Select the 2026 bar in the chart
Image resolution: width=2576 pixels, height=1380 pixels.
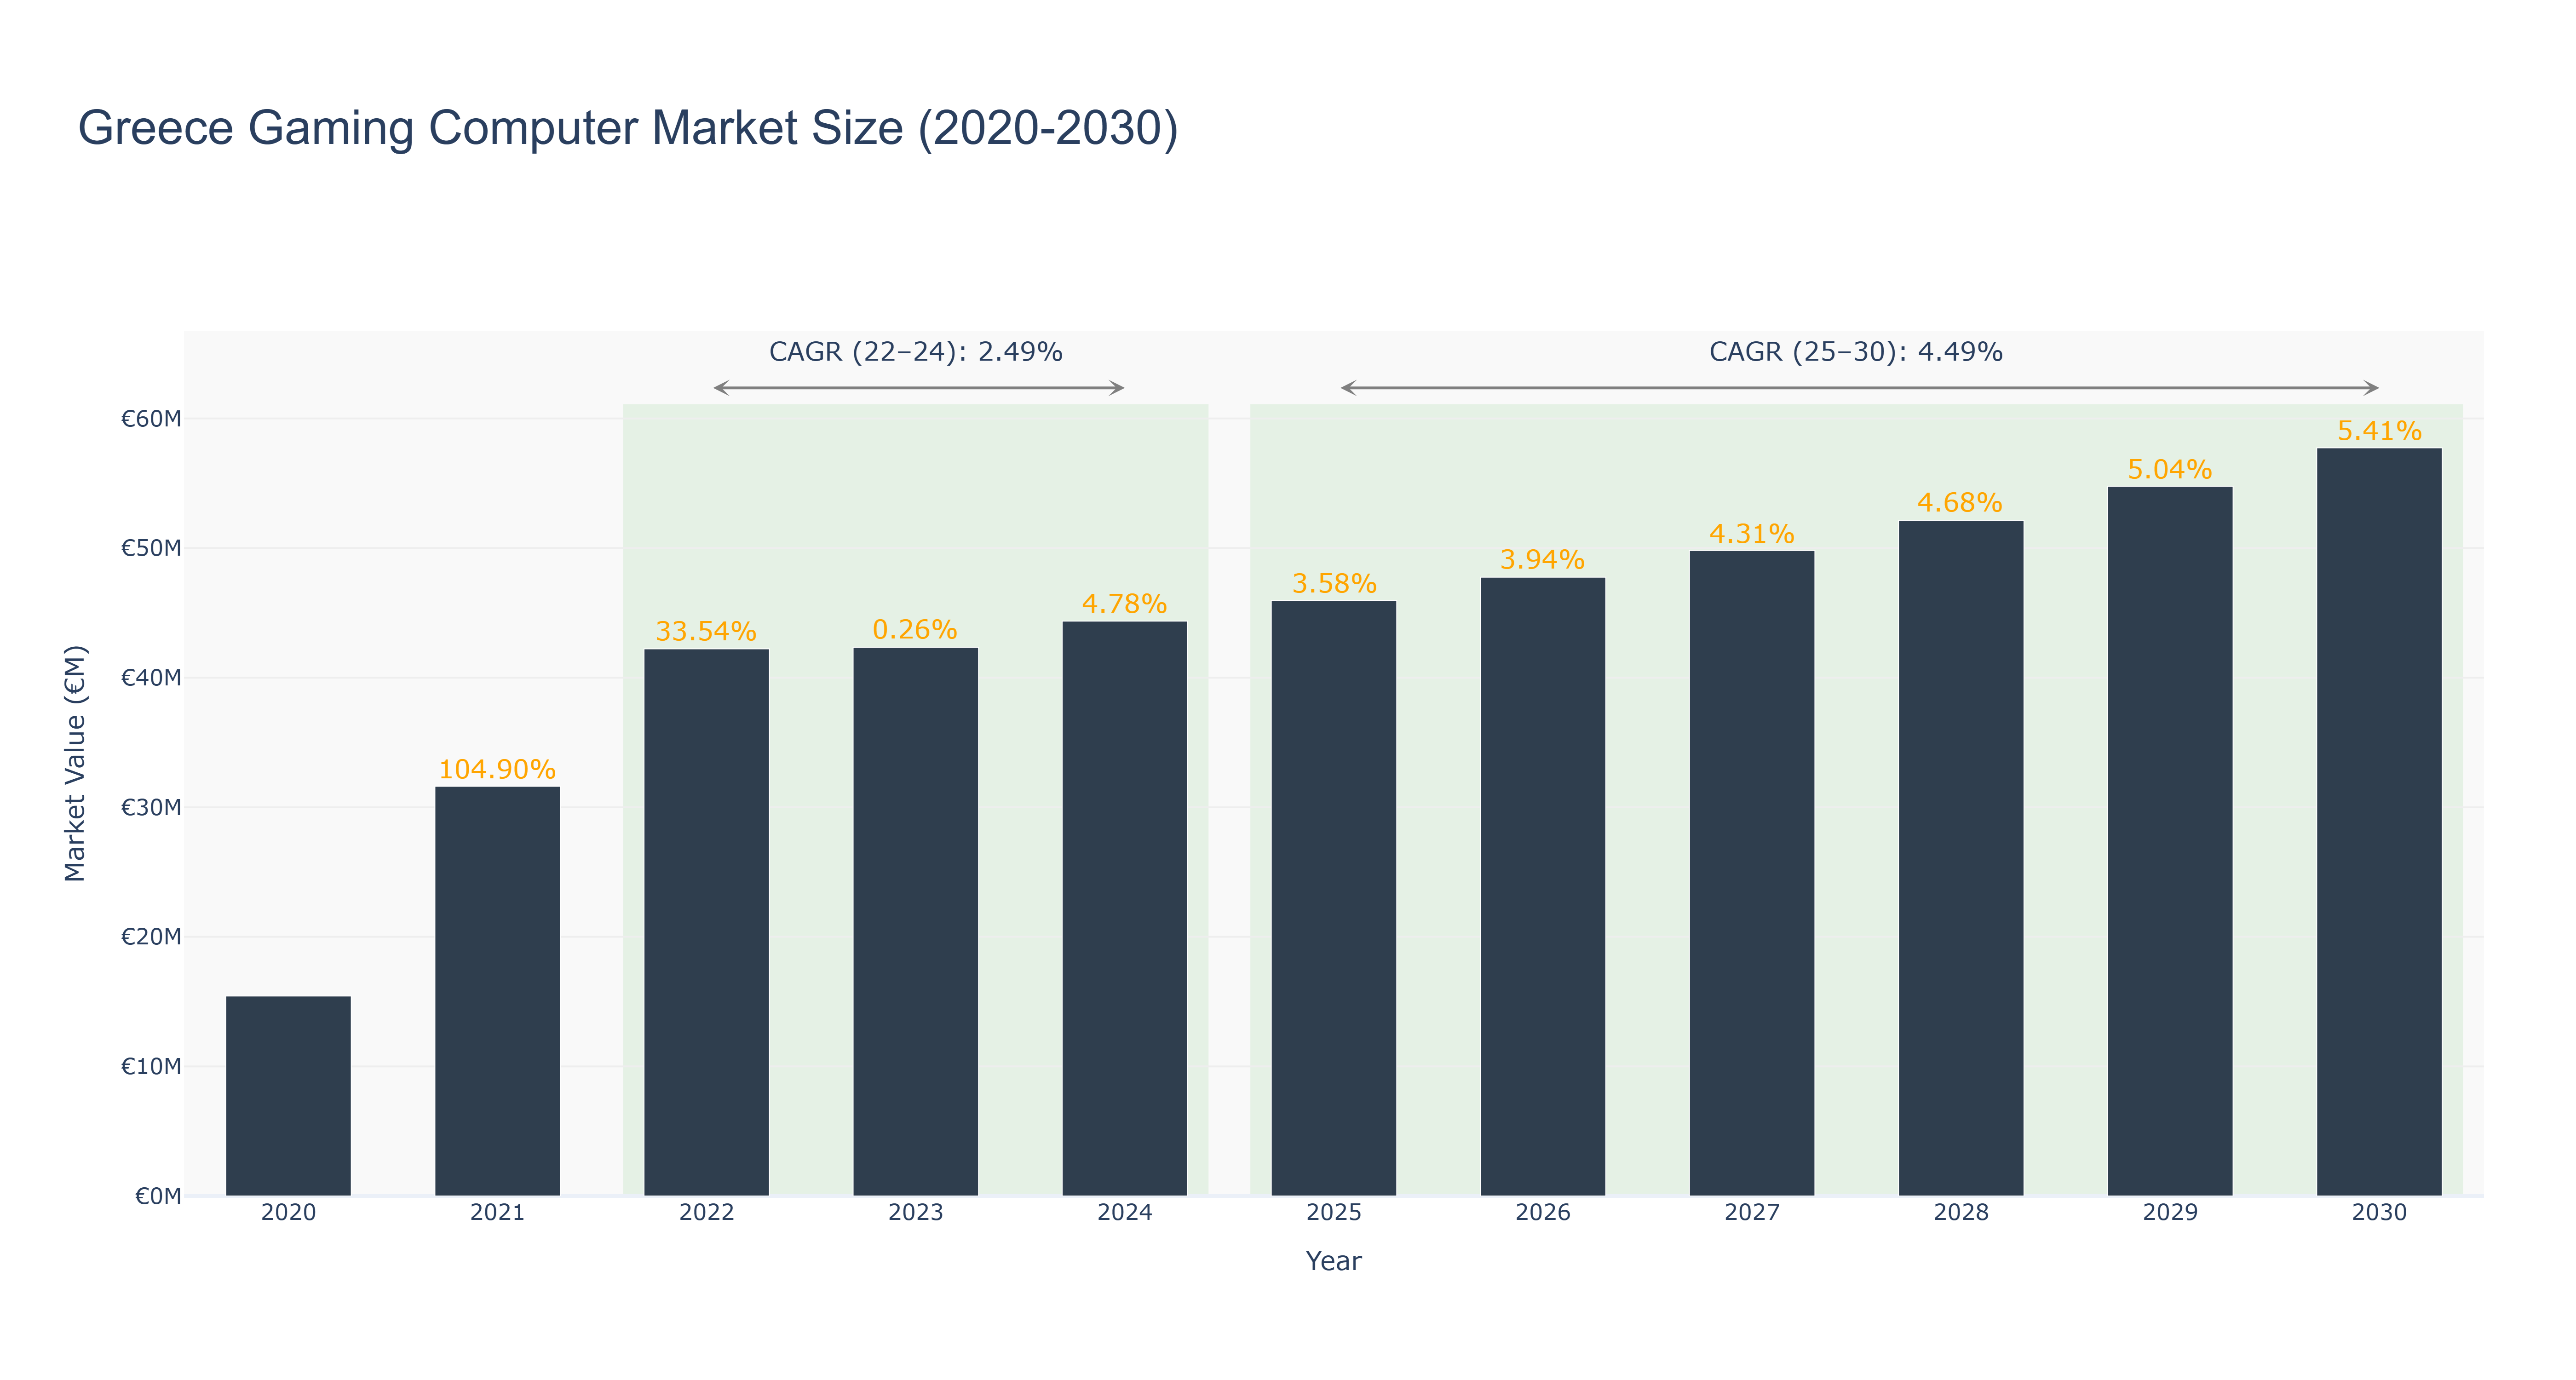click(x=1542, y=887)
